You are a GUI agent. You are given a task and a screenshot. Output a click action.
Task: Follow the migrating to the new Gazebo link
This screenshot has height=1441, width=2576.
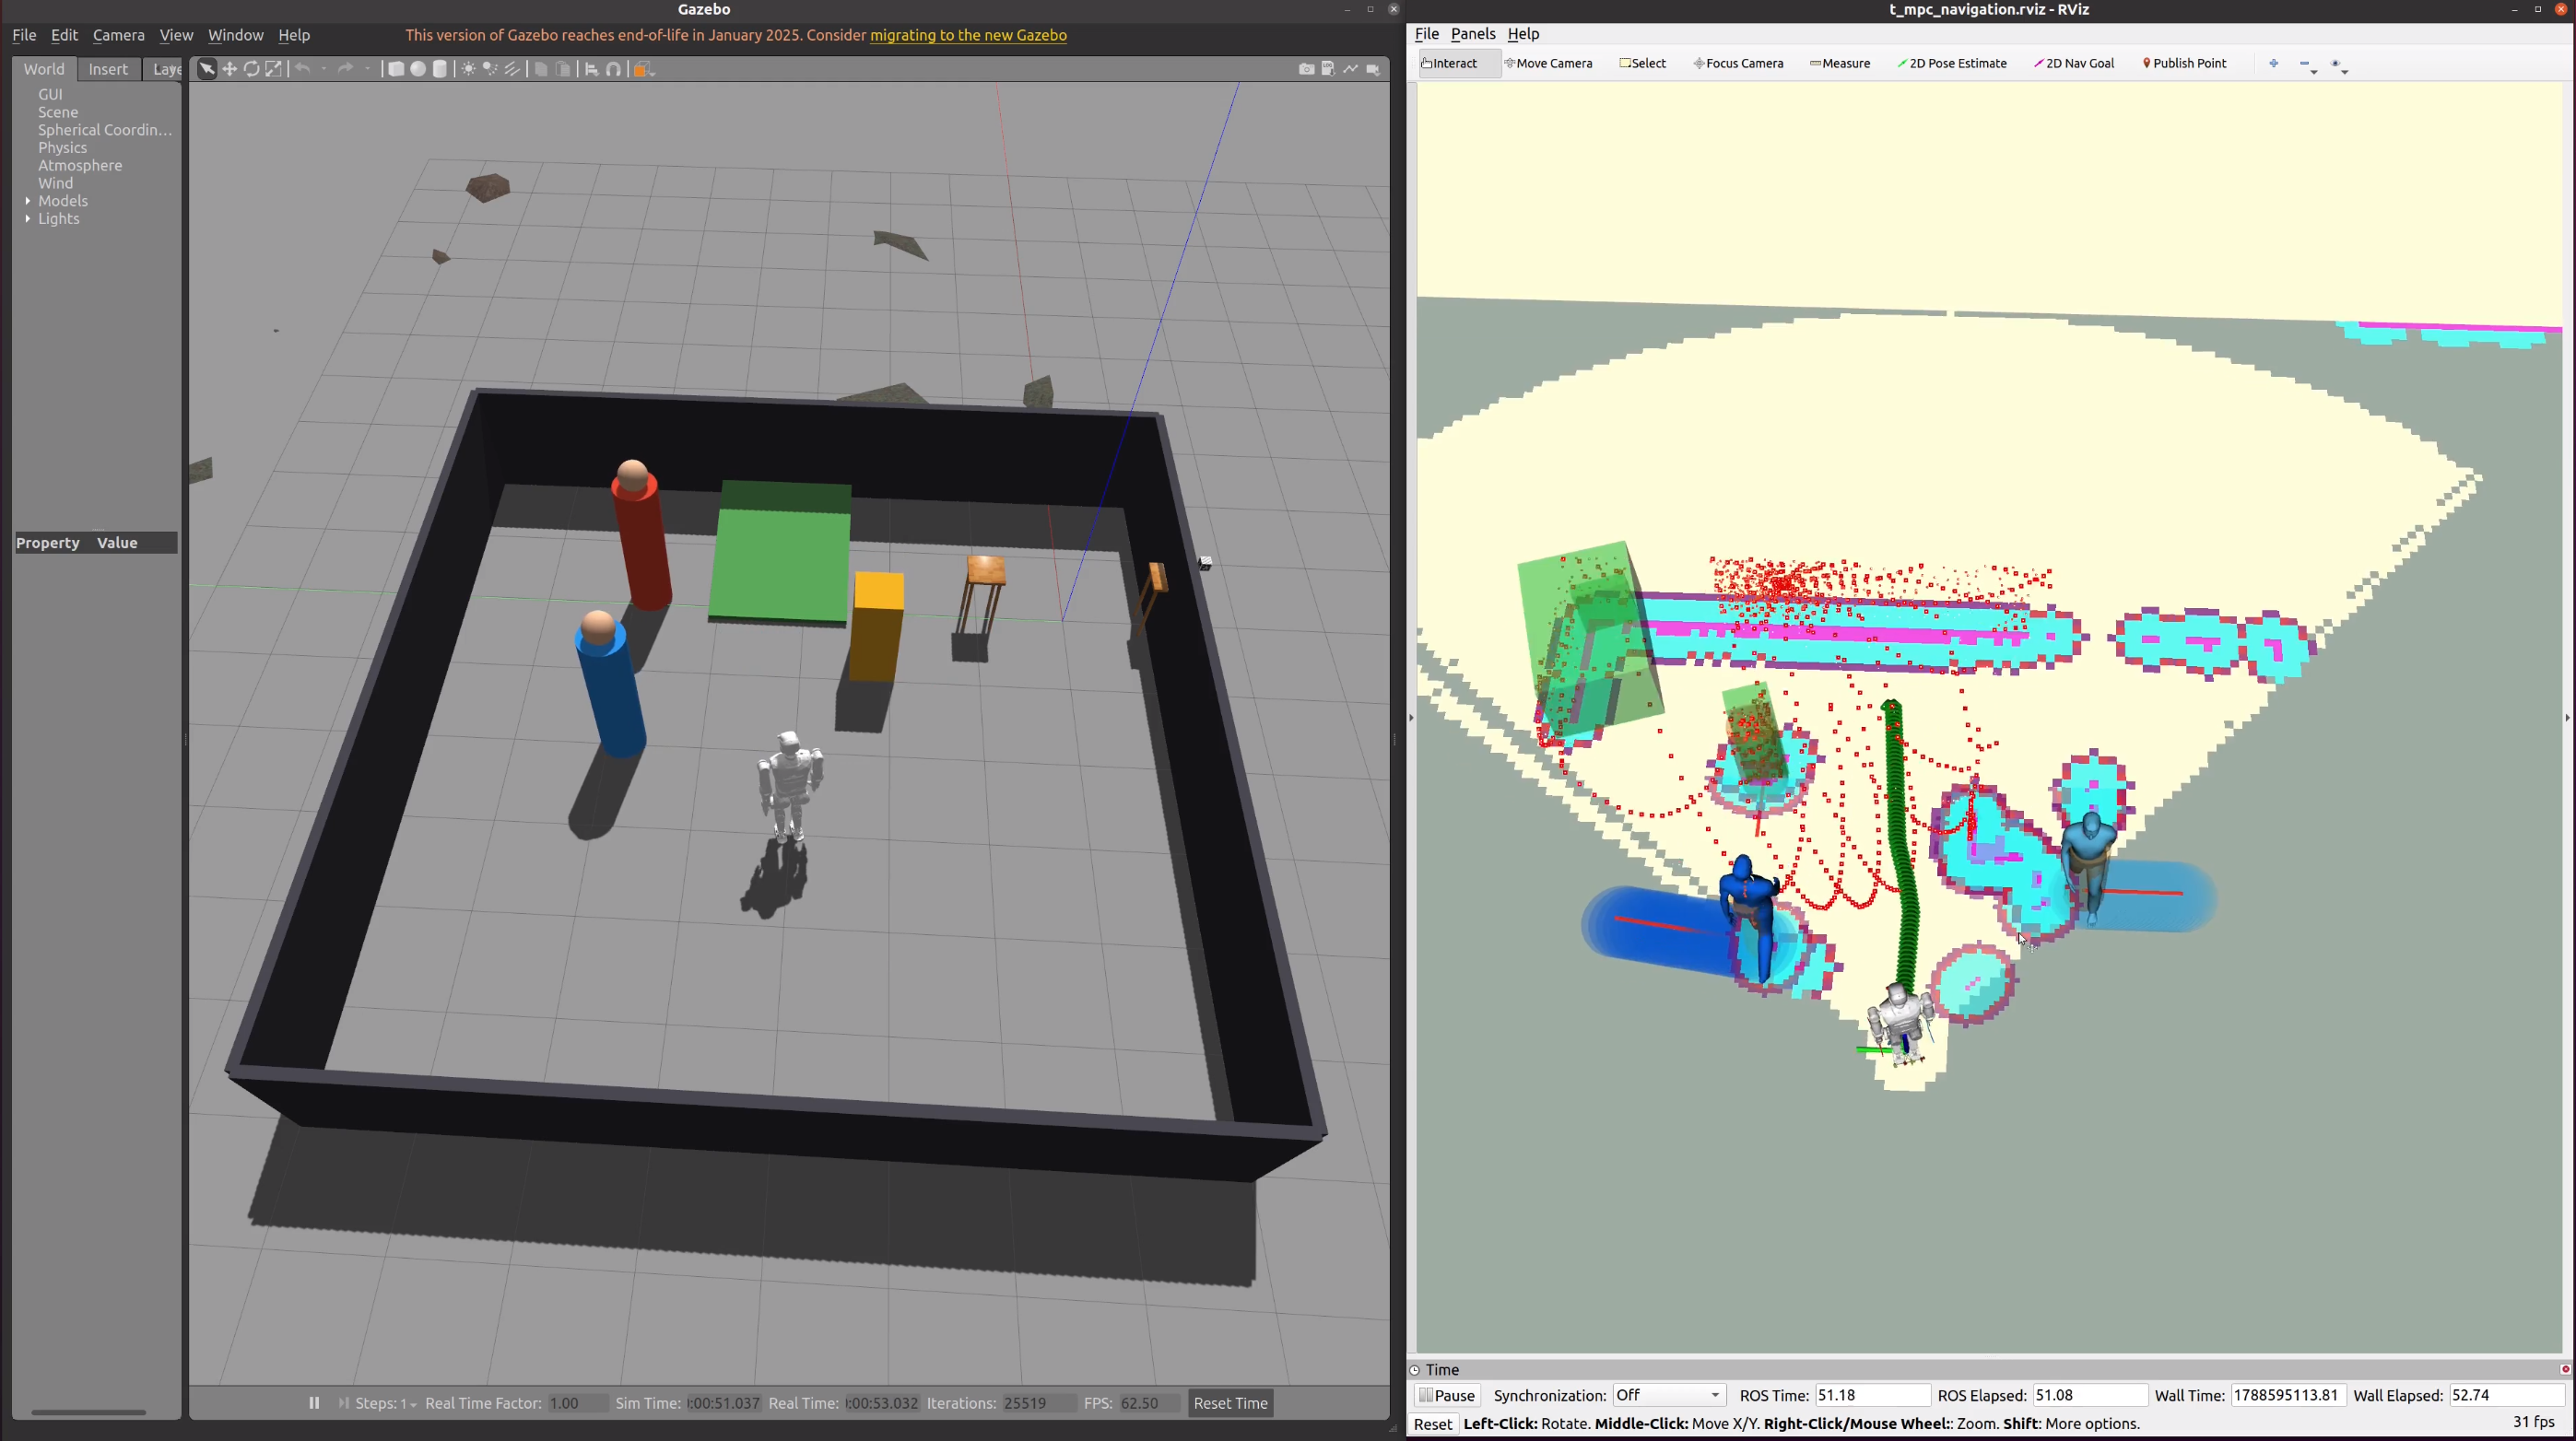[968, 35]
